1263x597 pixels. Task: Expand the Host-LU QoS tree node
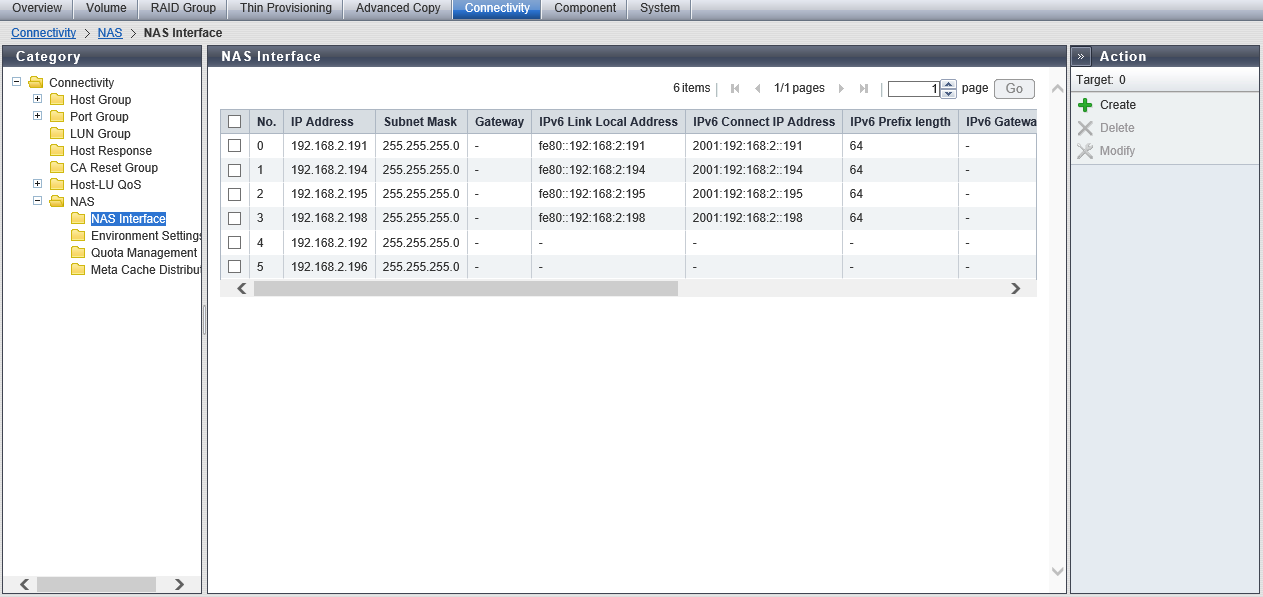point(38,184)
